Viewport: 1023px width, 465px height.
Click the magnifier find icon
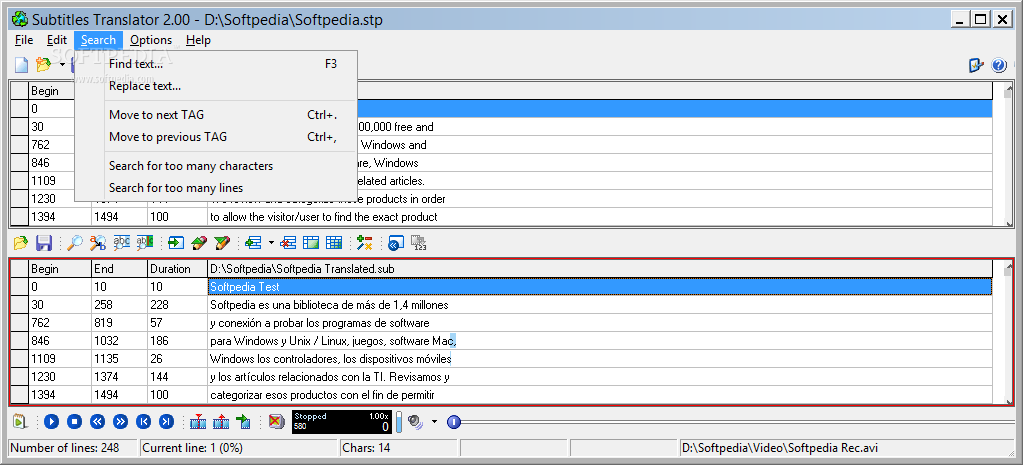tap(75, 243)
